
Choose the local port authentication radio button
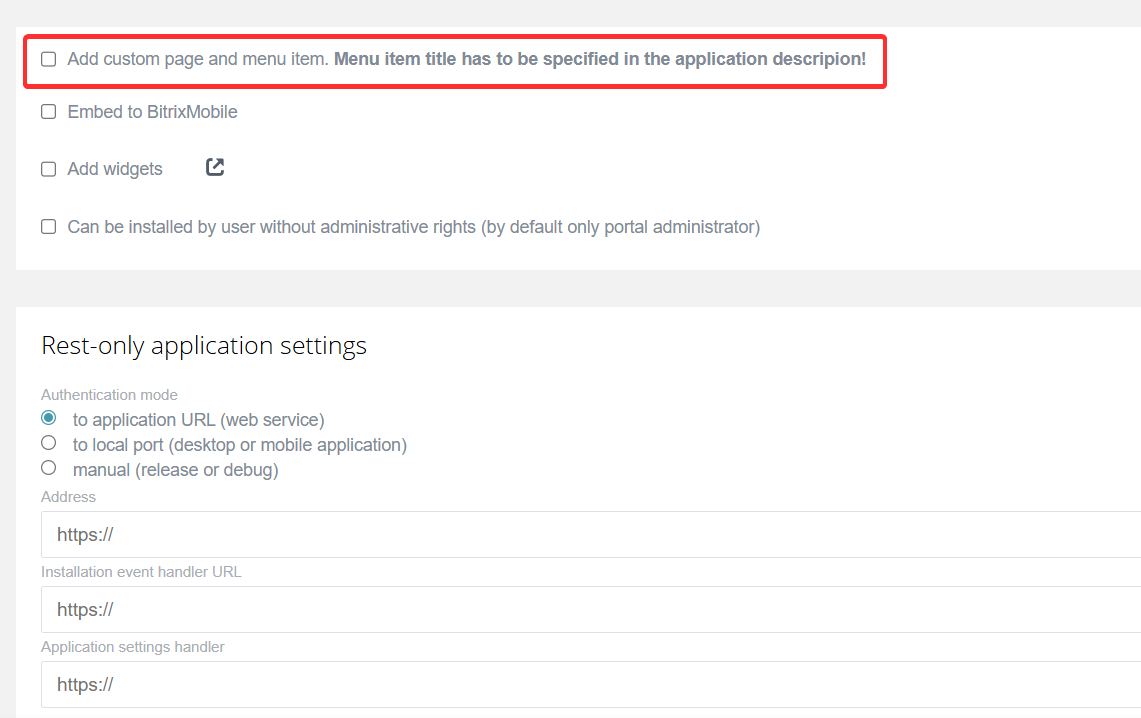pyautogui.click(x=49, y=442)
